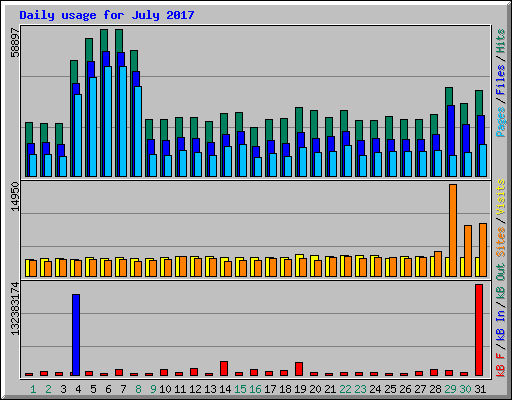Click the "Sites" legend label
The height and width of the screenshot is (400, 512).
(500, 242)
